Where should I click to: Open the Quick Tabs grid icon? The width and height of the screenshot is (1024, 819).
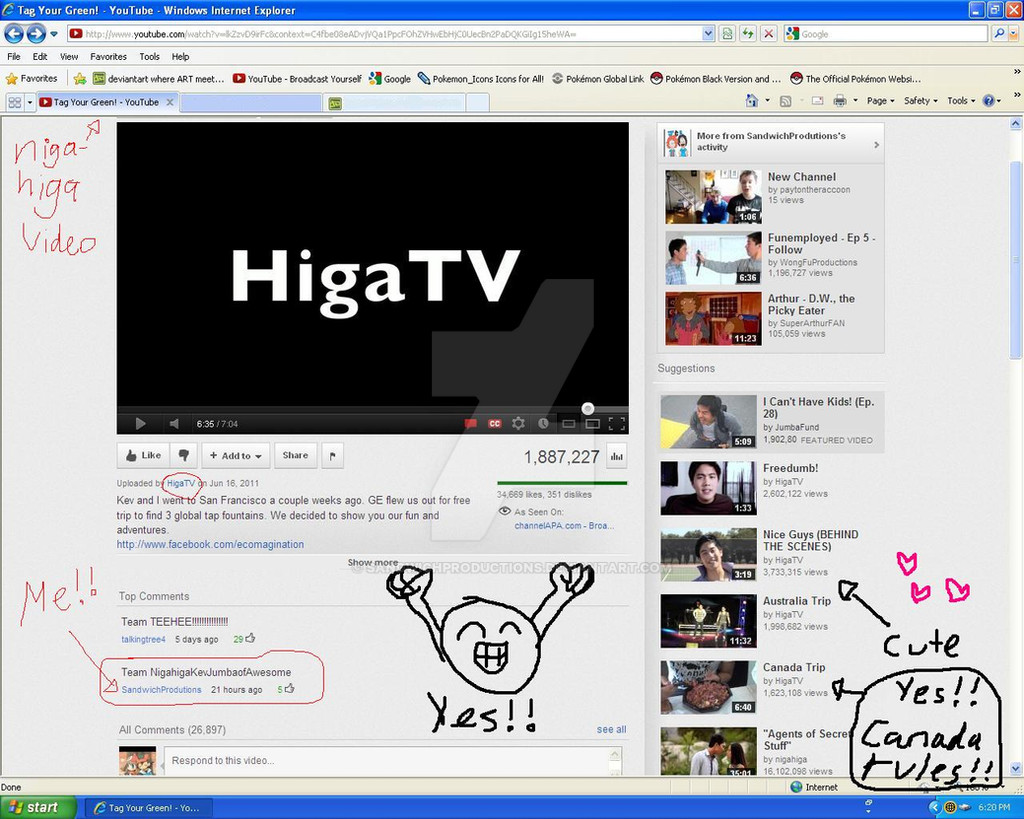[x=14, y=103]
